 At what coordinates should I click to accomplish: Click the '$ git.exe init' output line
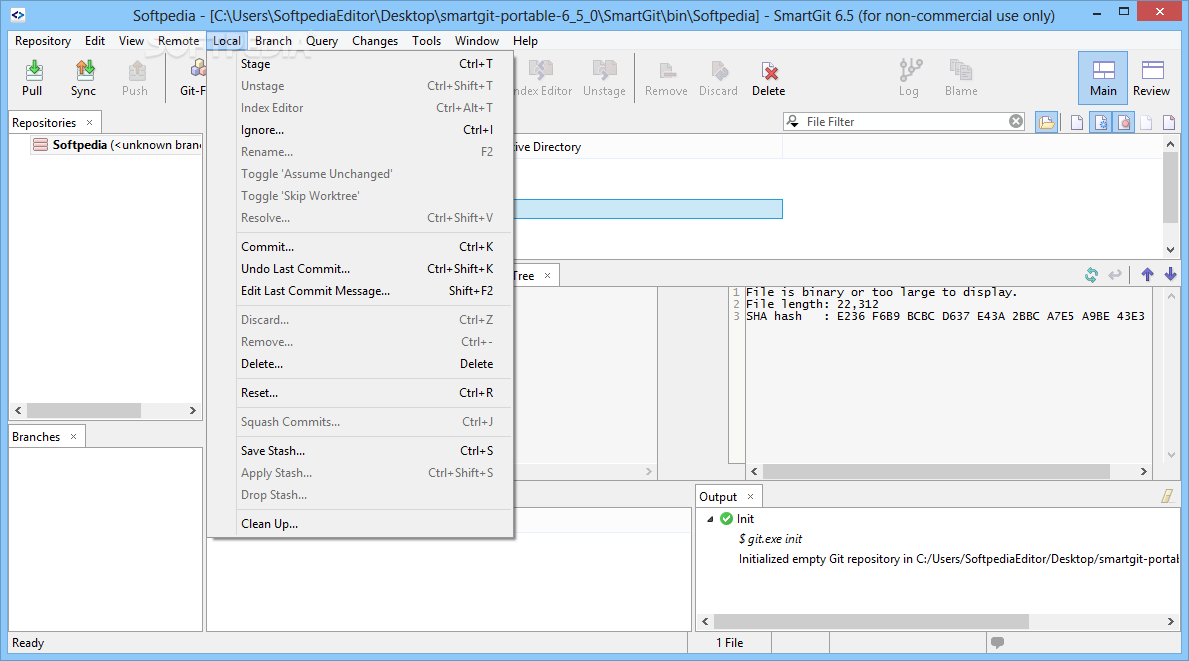coord(770,539)
